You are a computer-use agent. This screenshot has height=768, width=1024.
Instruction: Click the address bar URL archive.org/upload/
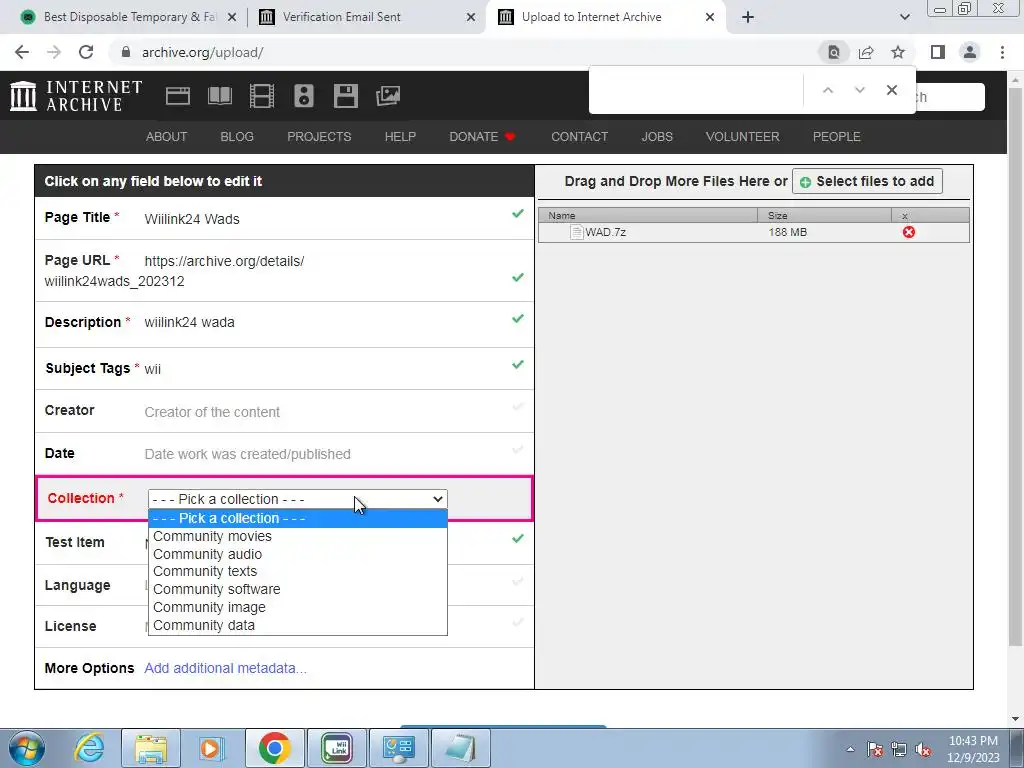coord(202,52)
